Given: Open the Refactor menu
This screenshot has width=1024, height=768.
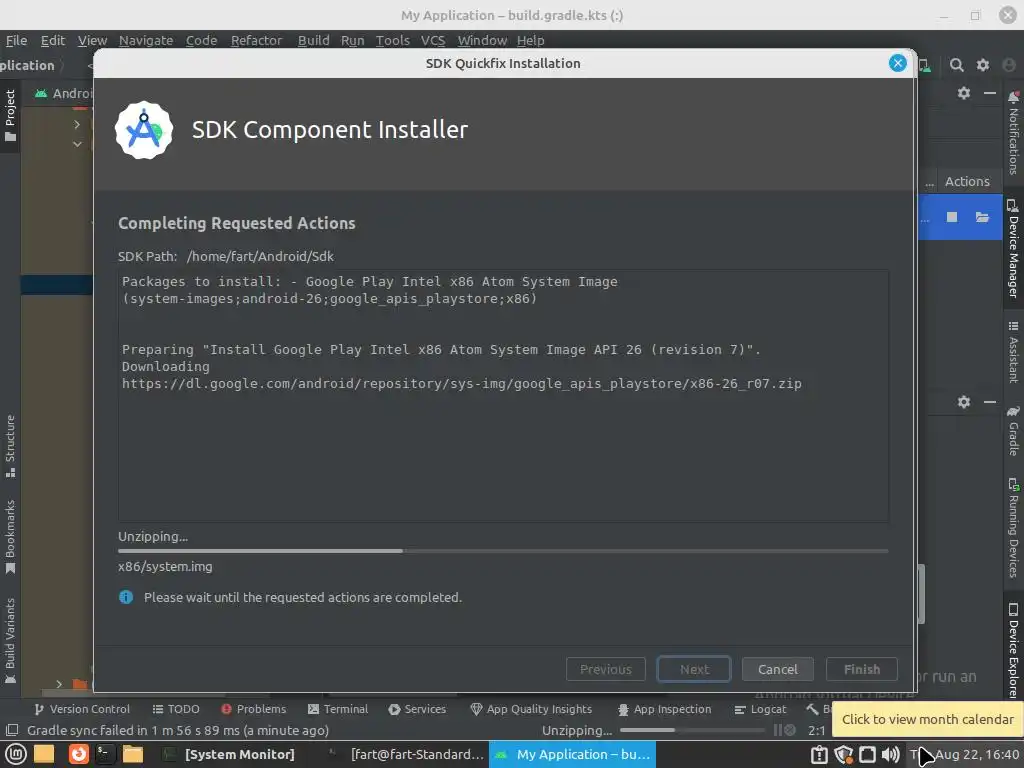Looking at the screenshot, I should click(256, 40).
